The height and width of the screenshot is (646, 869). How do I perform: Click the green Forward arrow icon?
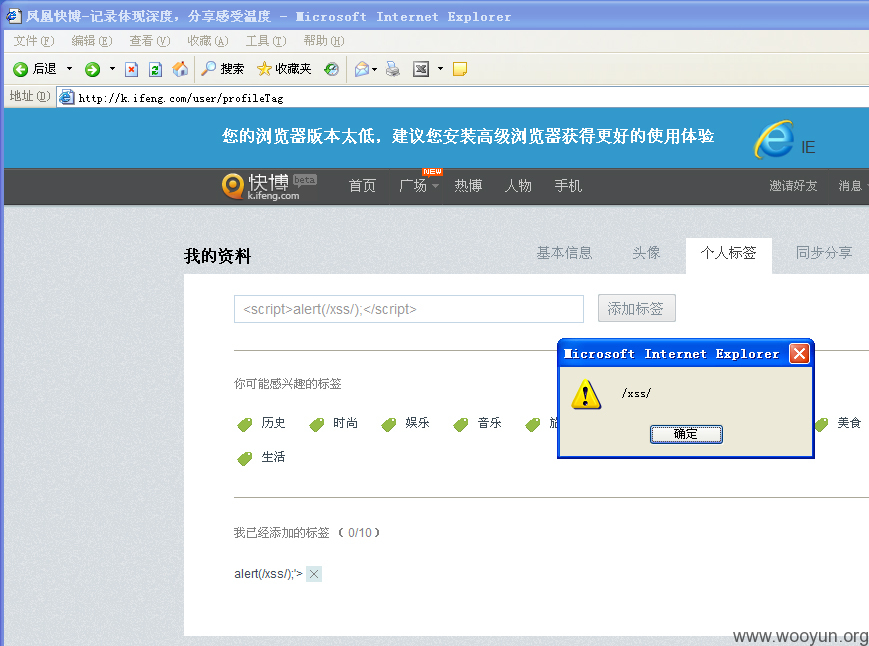pyautogui.click(x=93, y=69)
